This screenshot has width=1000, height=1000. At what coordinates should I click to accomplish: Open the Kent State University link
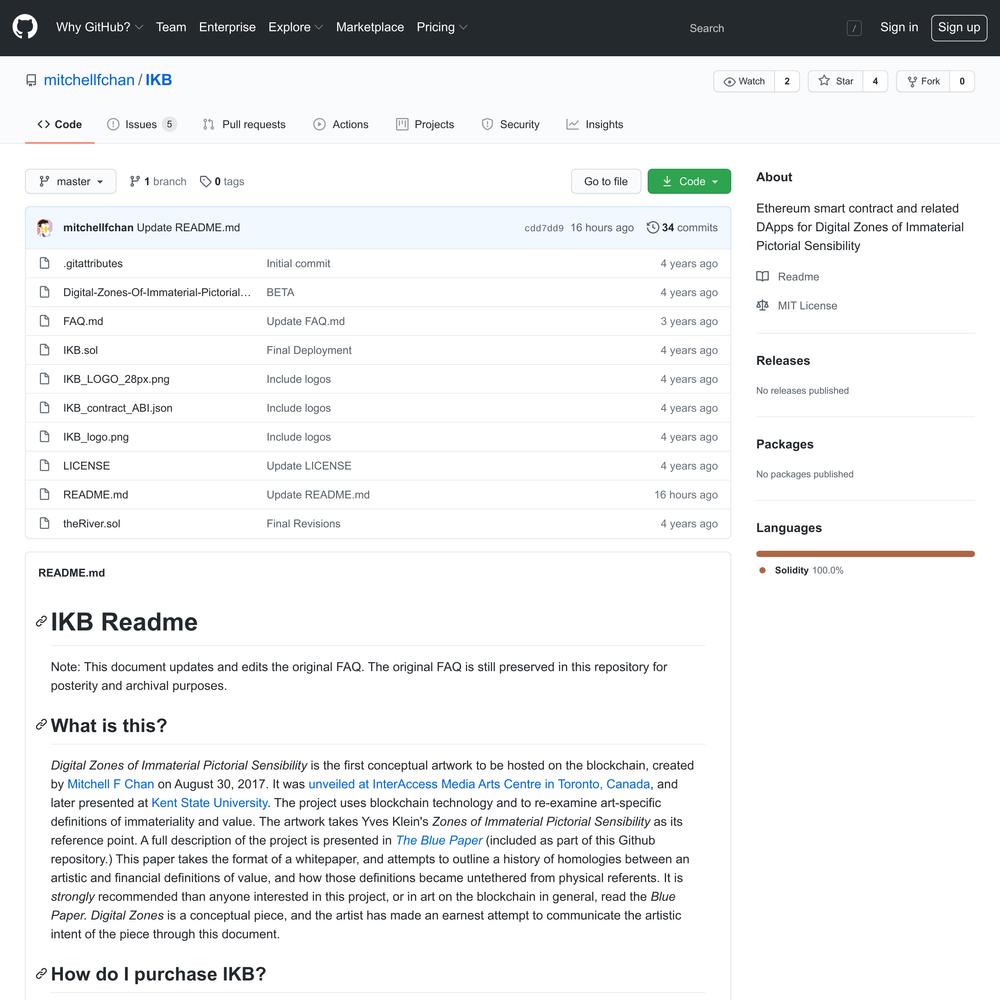[209, 803]
